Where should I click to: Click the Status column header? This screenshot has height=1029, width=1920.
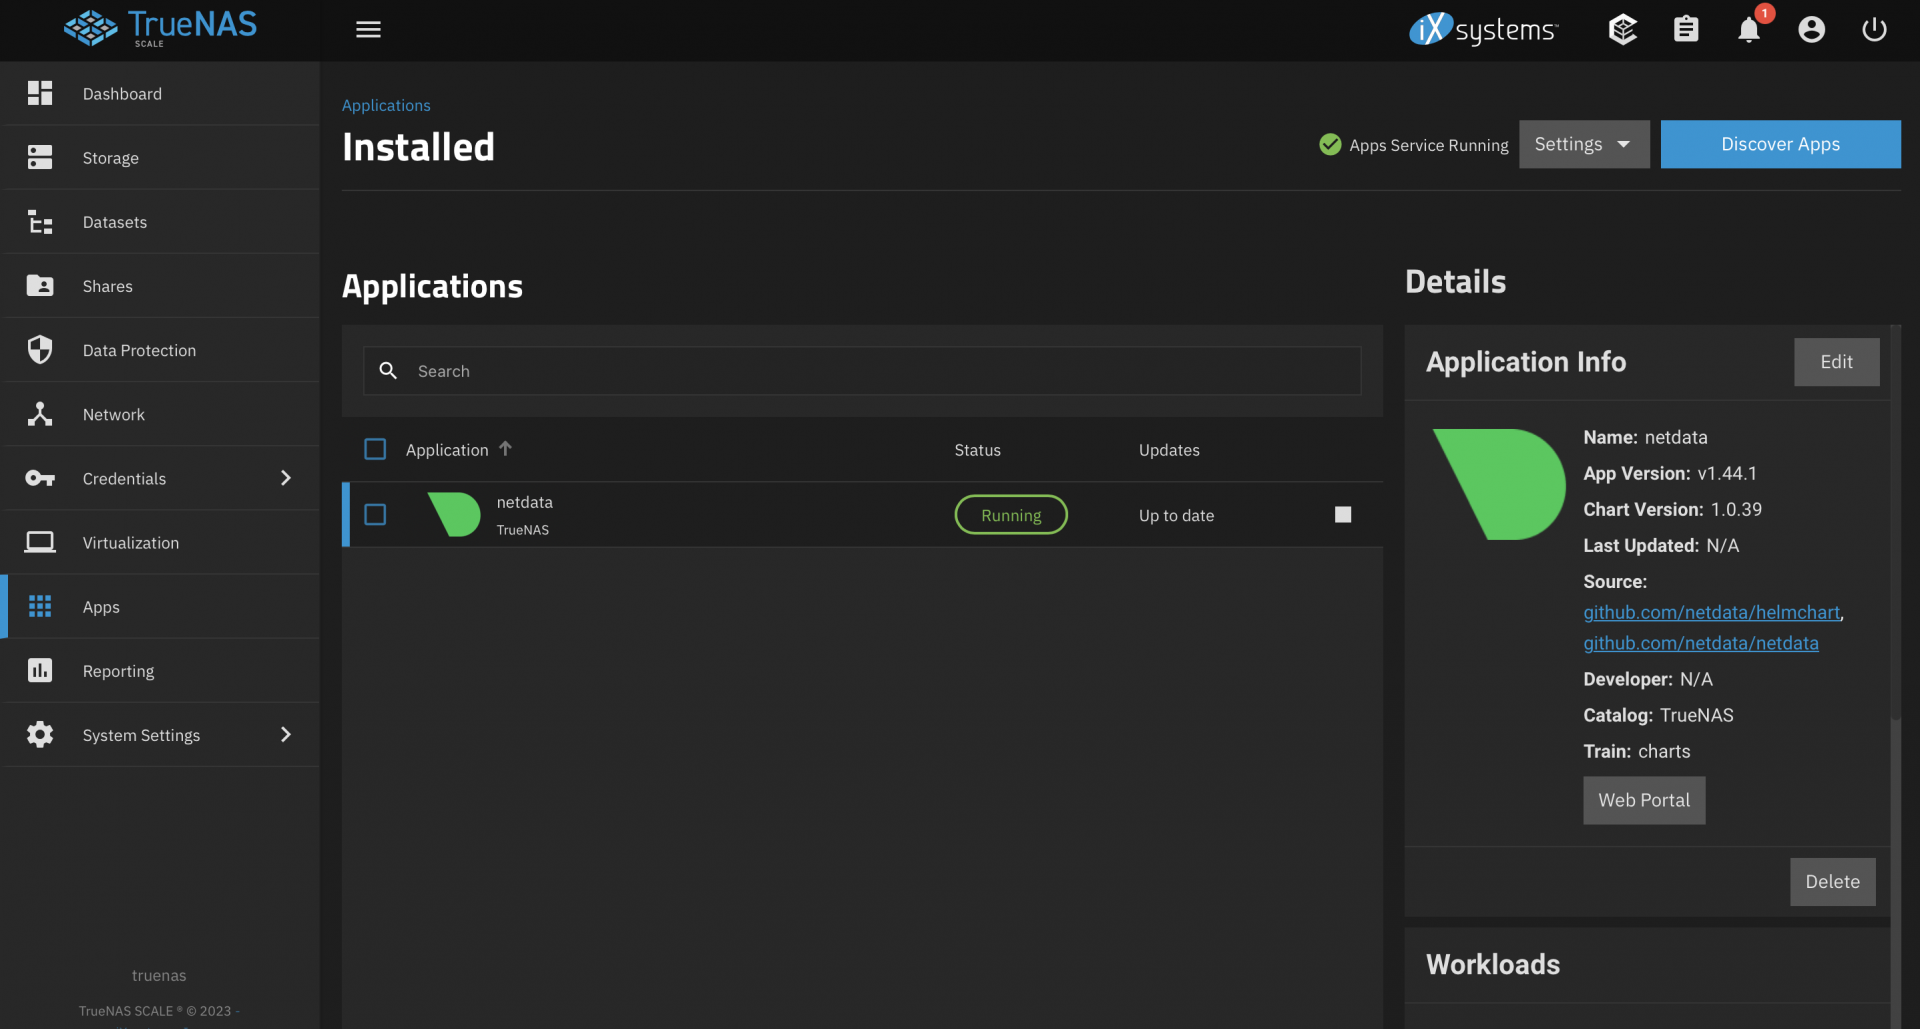(x=977, y=450)
